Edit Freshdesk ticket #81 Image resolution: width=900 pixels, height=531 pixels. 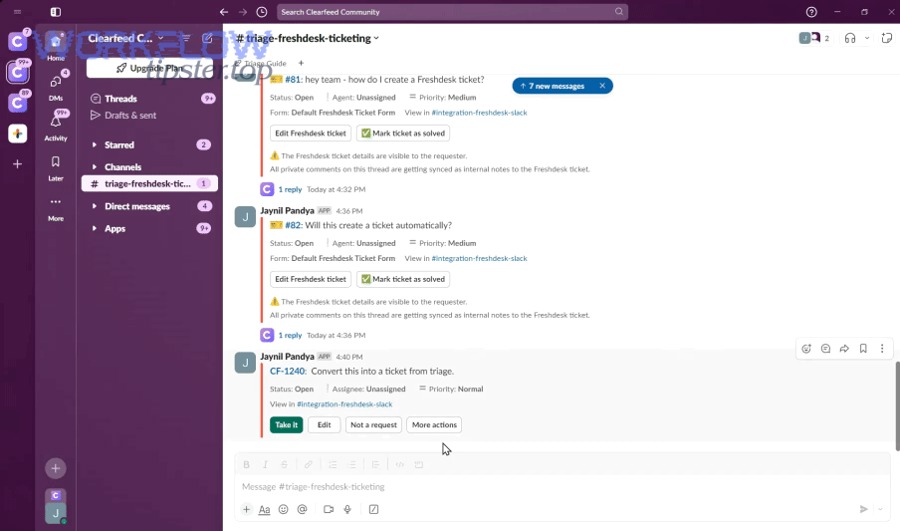[311, 133]
